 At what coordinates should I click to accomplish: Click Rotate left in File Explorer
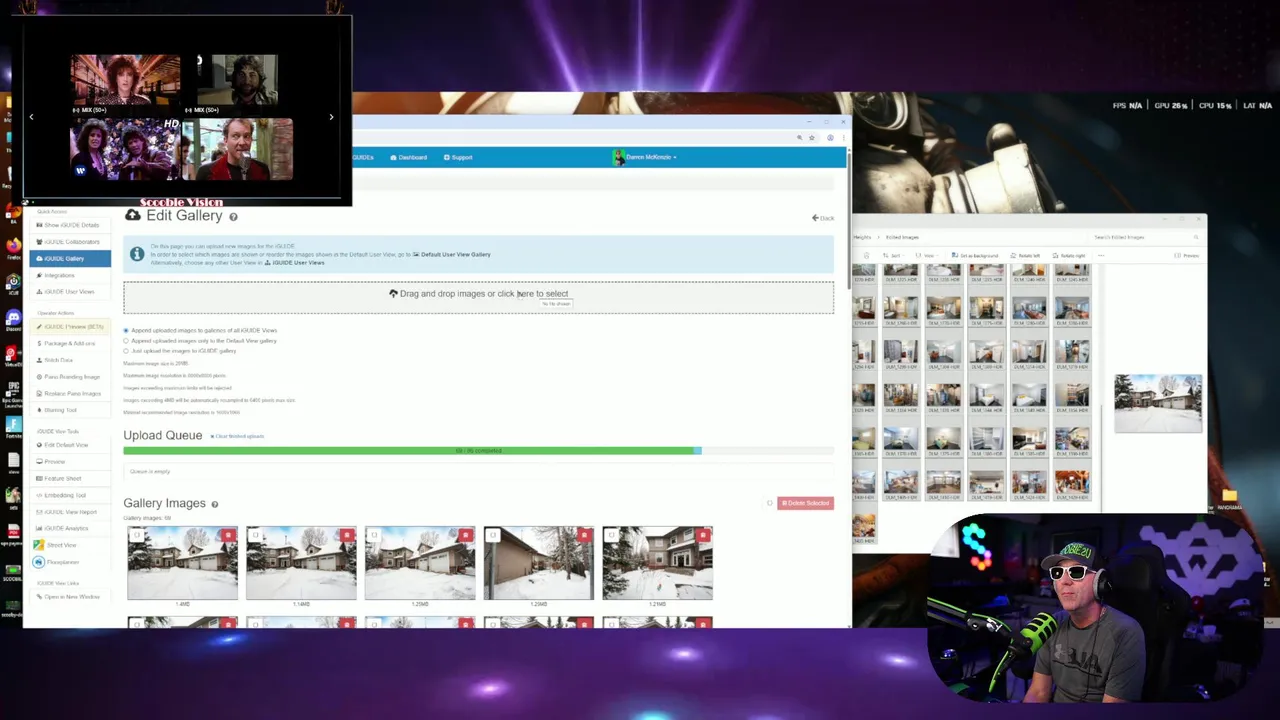coord(1026,256)
